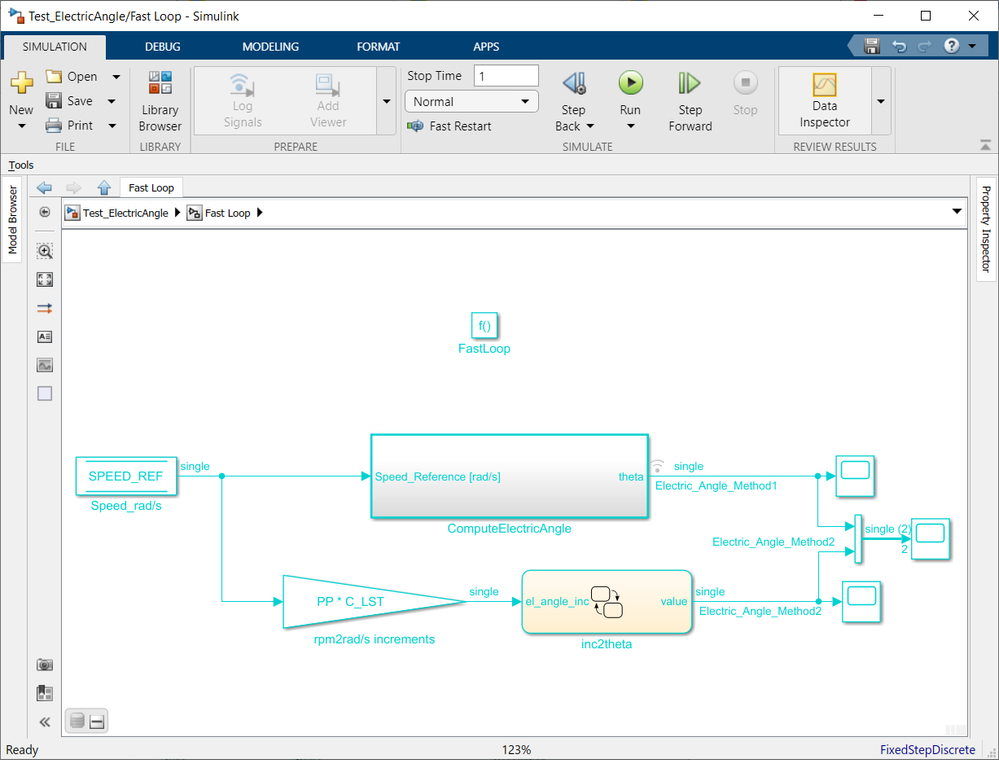Click the Hide/Show Explorer Bar icon
Screen dimensions: 999x760
pos(45,212)
